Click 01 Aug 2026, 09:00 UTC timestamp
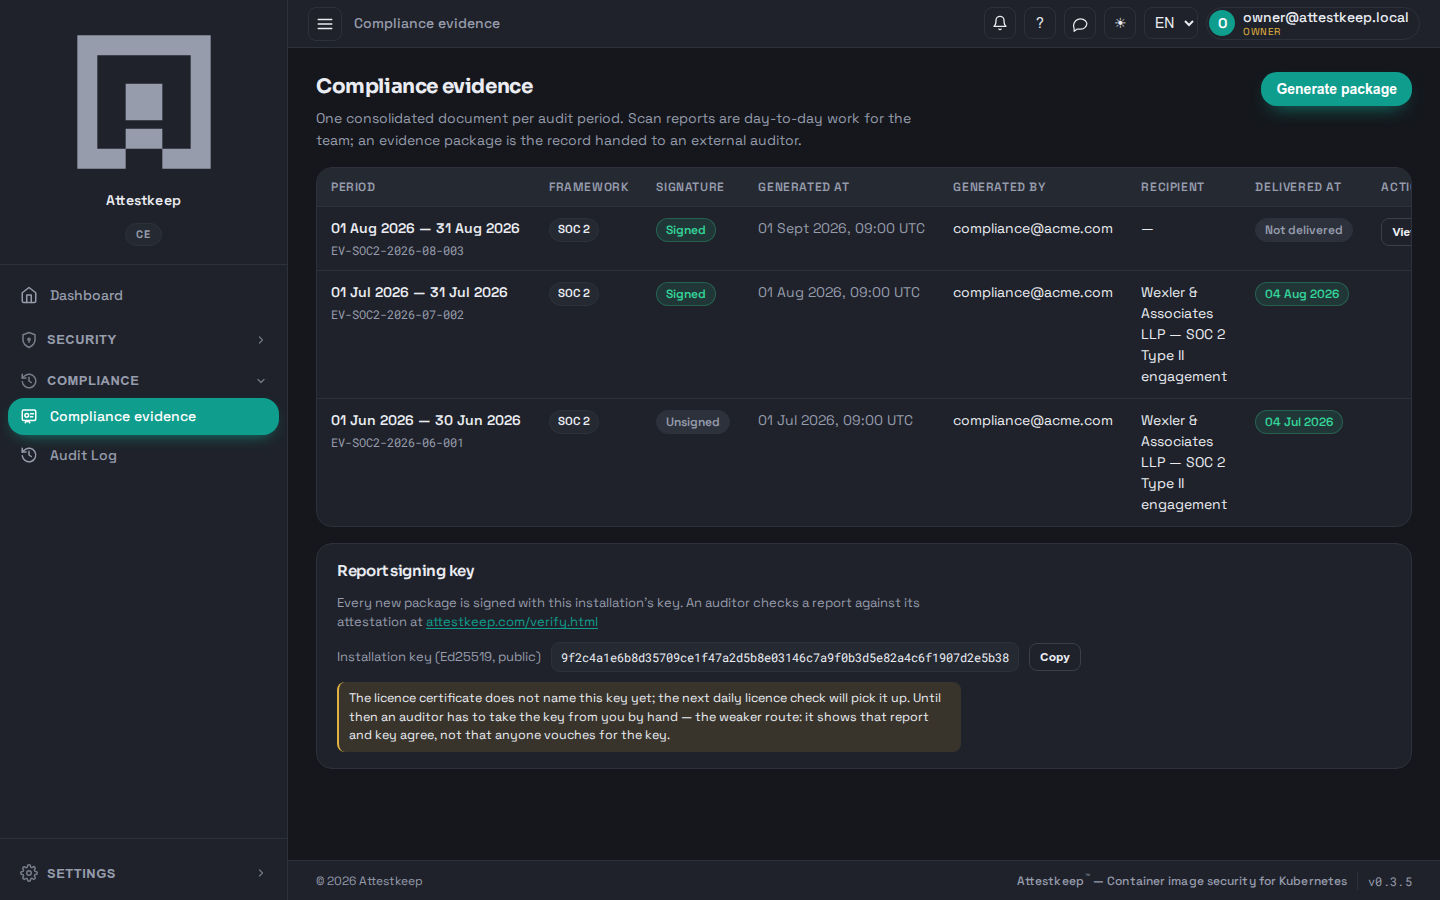This screenshot has height=900, width=1440. pos(839,292)
